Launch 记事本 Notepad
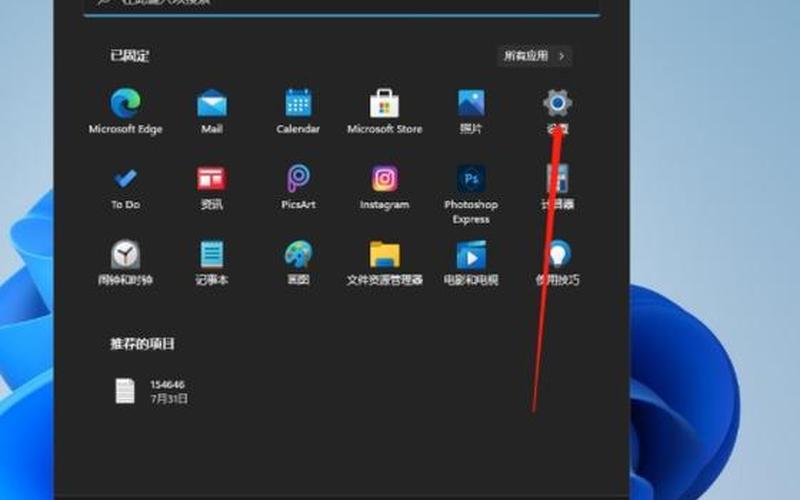Image resolution: width=800 pixels, height=500 pixels. tap(212, 263)
